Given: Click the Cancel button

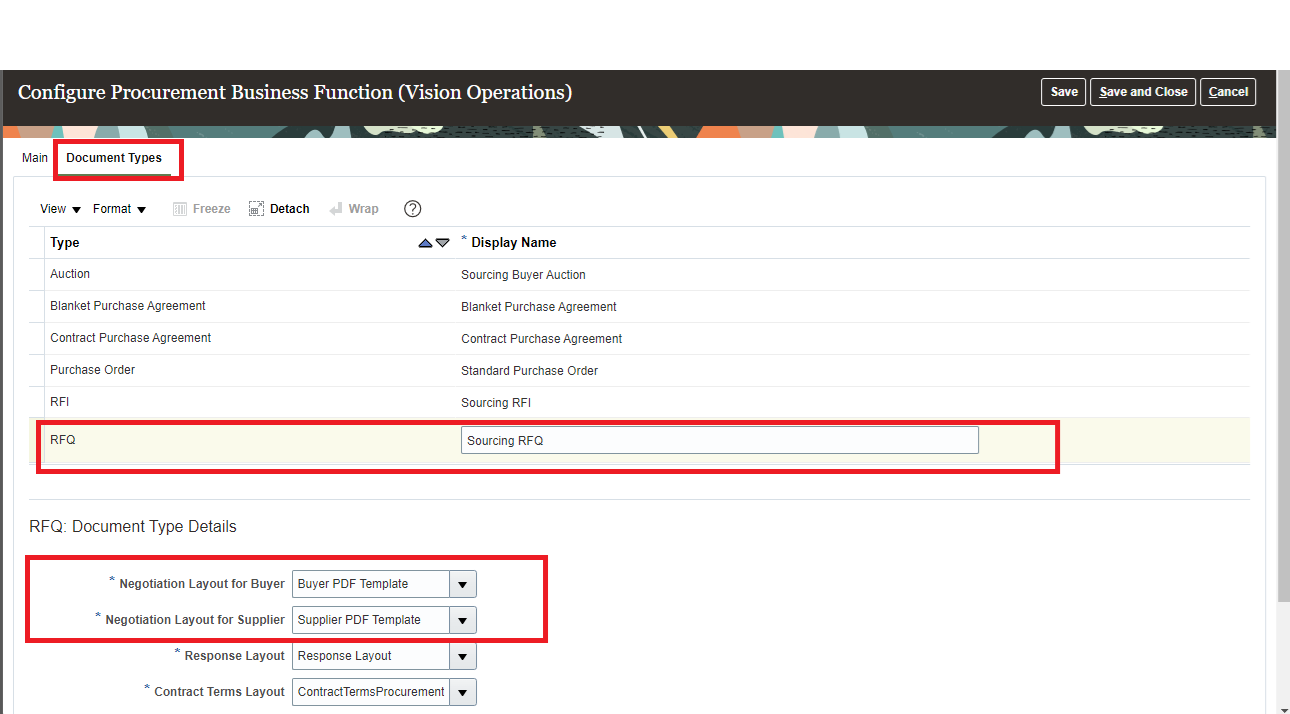Looking at the screenshot, I should [1228, 92].
